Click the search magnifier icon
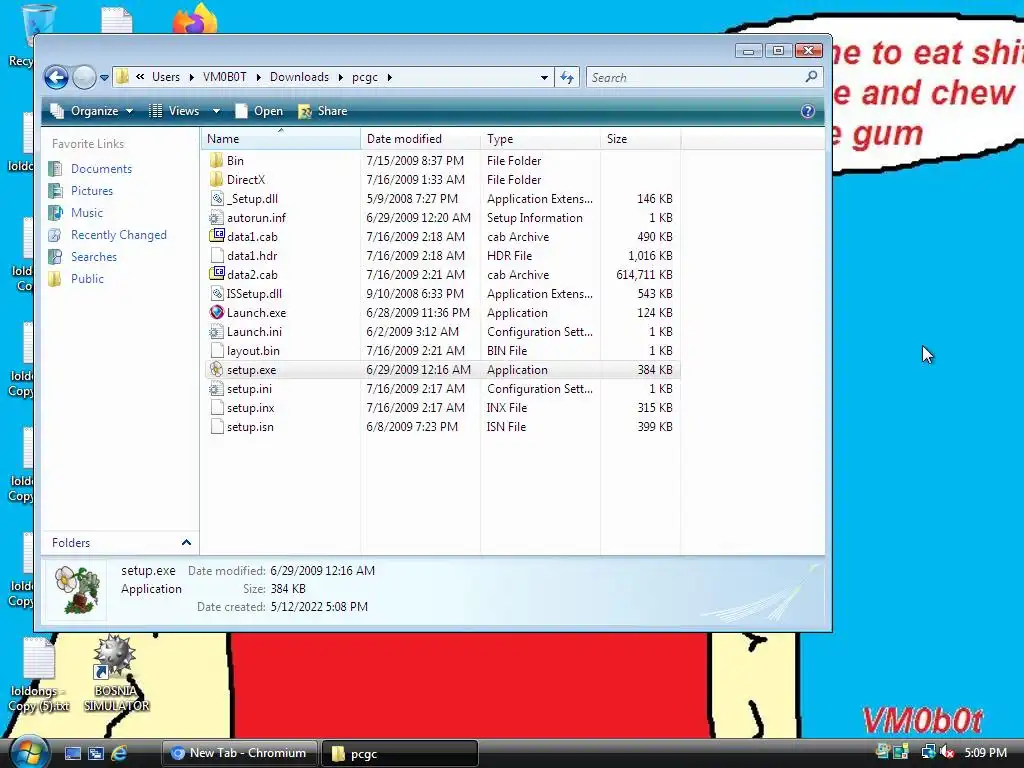The image size is (1024, 768). tap(811, 77)
